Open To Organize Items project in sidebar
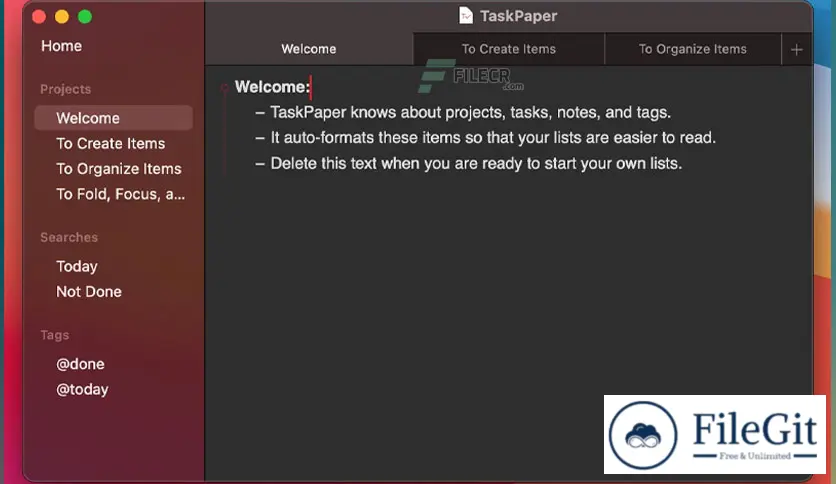The height and width of the screenshot is (484, 836). click(119, 168)
